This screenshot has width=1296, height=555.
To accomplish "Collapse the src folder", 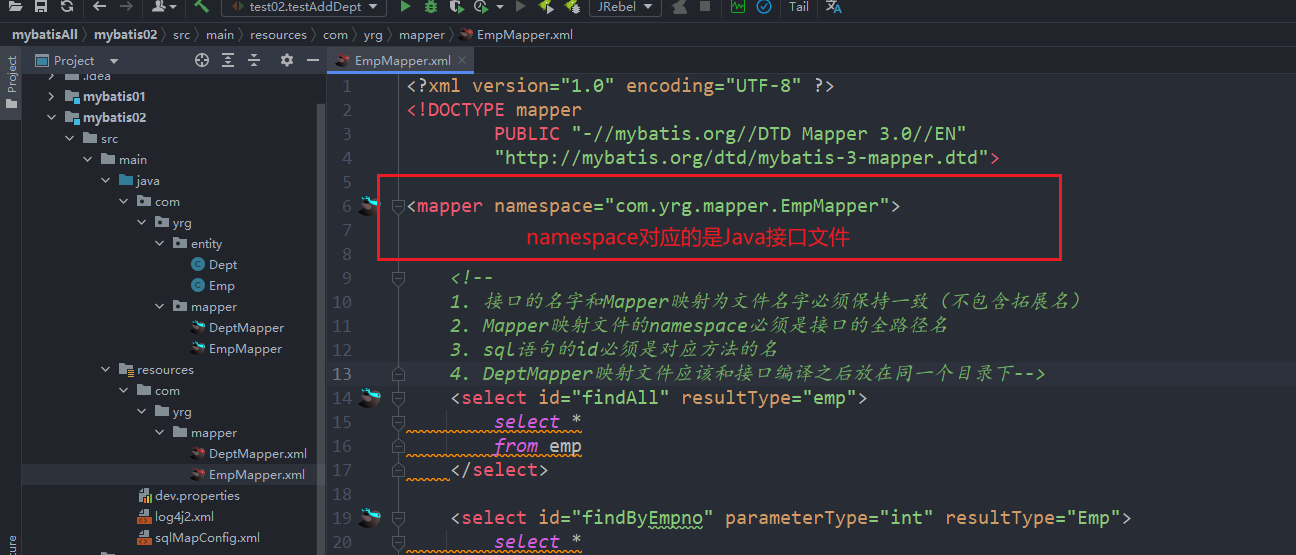I will point(69,139).
